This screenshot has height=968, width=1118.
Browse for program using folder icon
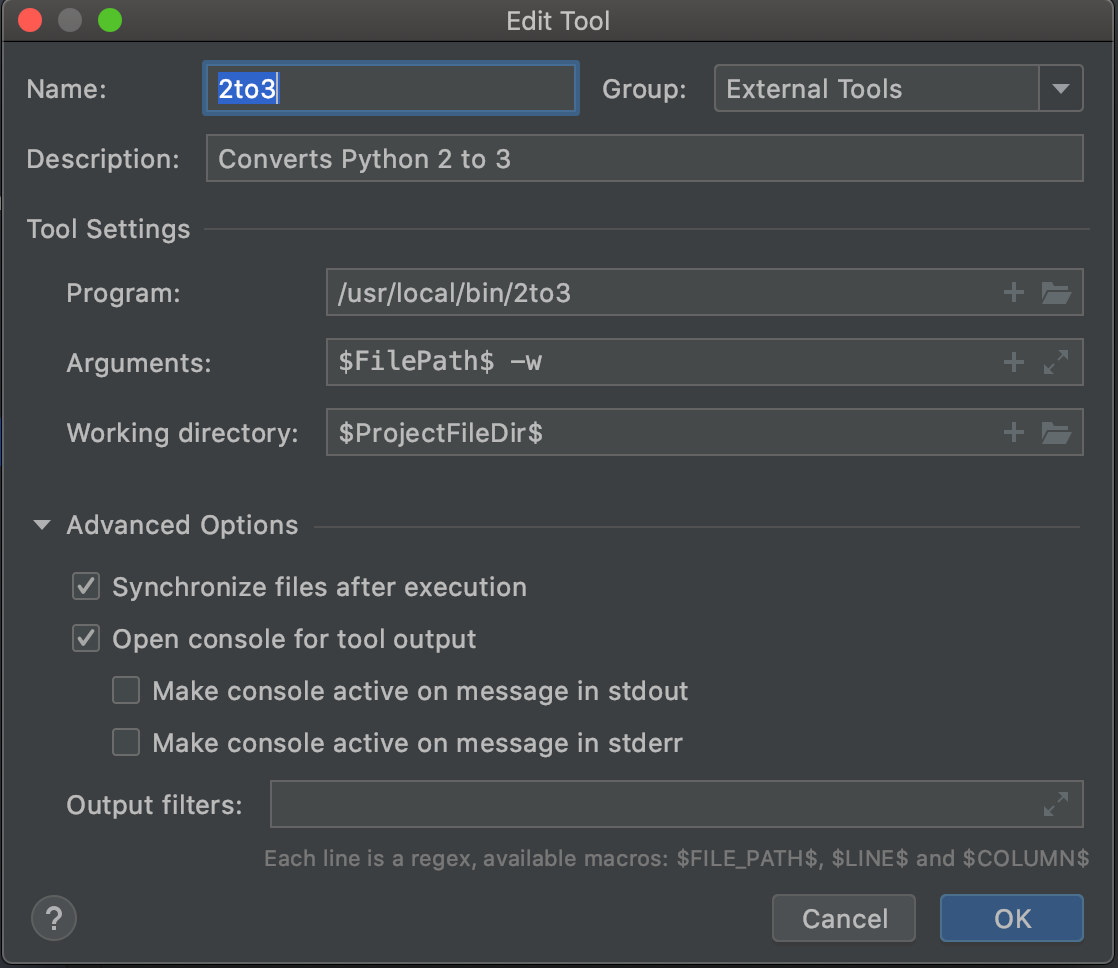(x=1056, y=293)
